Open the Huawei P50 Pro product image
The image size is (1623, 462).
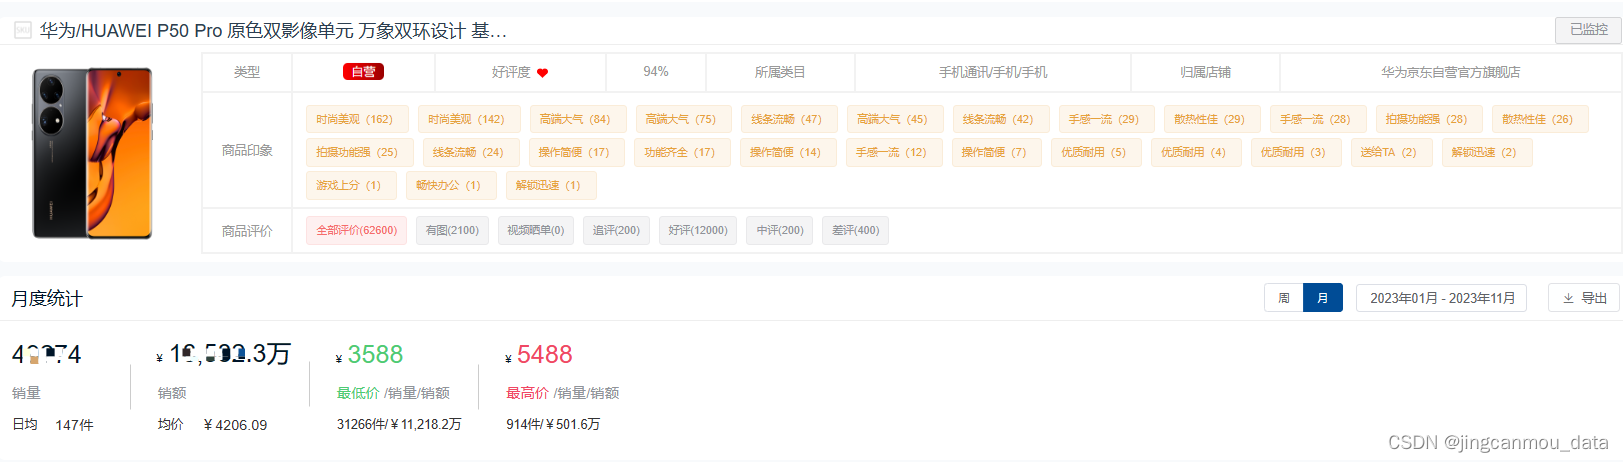pyautogui.click(x=92, y=153)
